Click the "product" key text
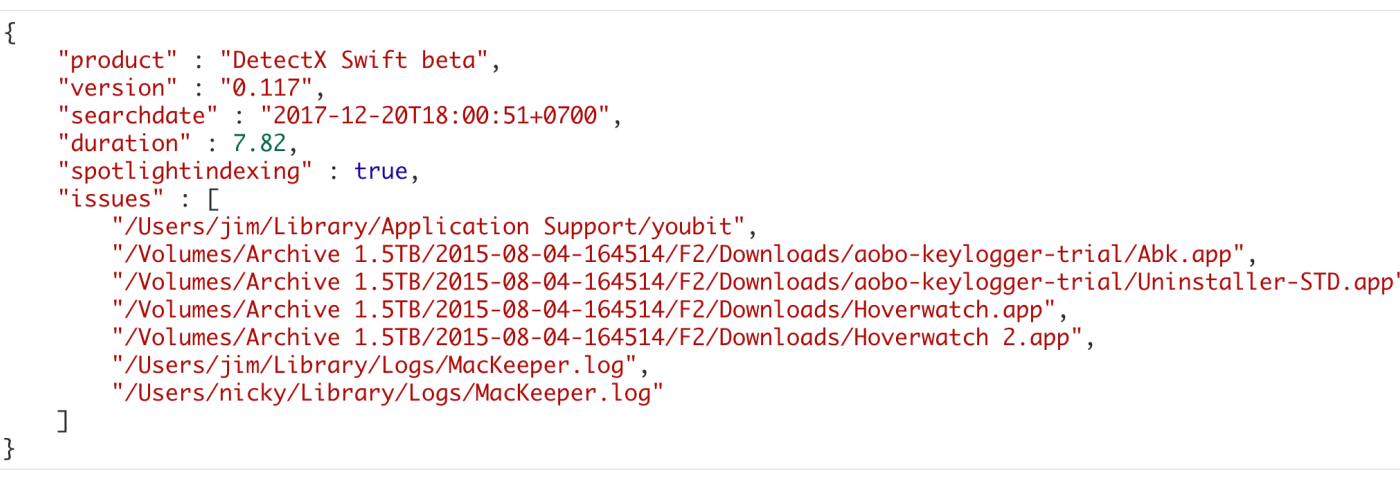Screen dimensions: 1400x481 120,60
